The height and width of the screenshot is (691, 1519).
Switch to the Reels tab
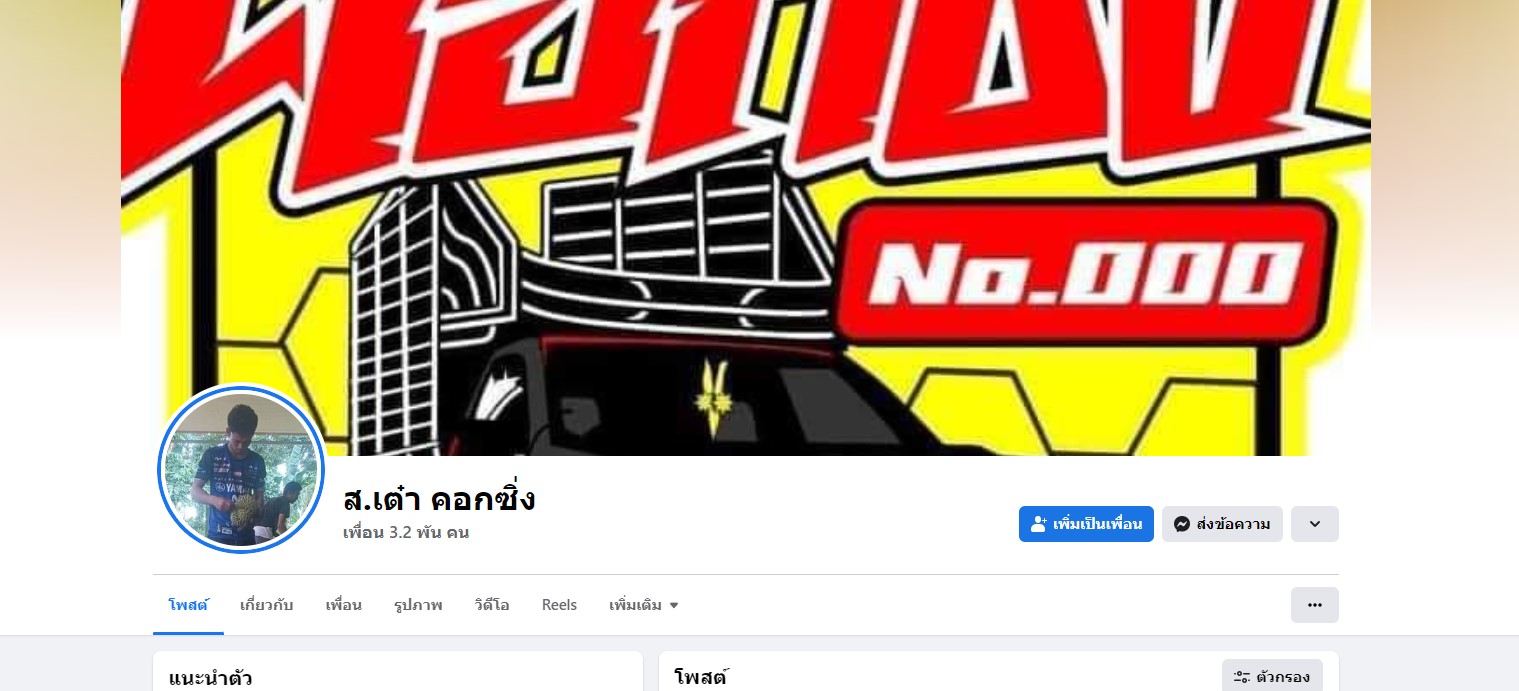(559, 605)
